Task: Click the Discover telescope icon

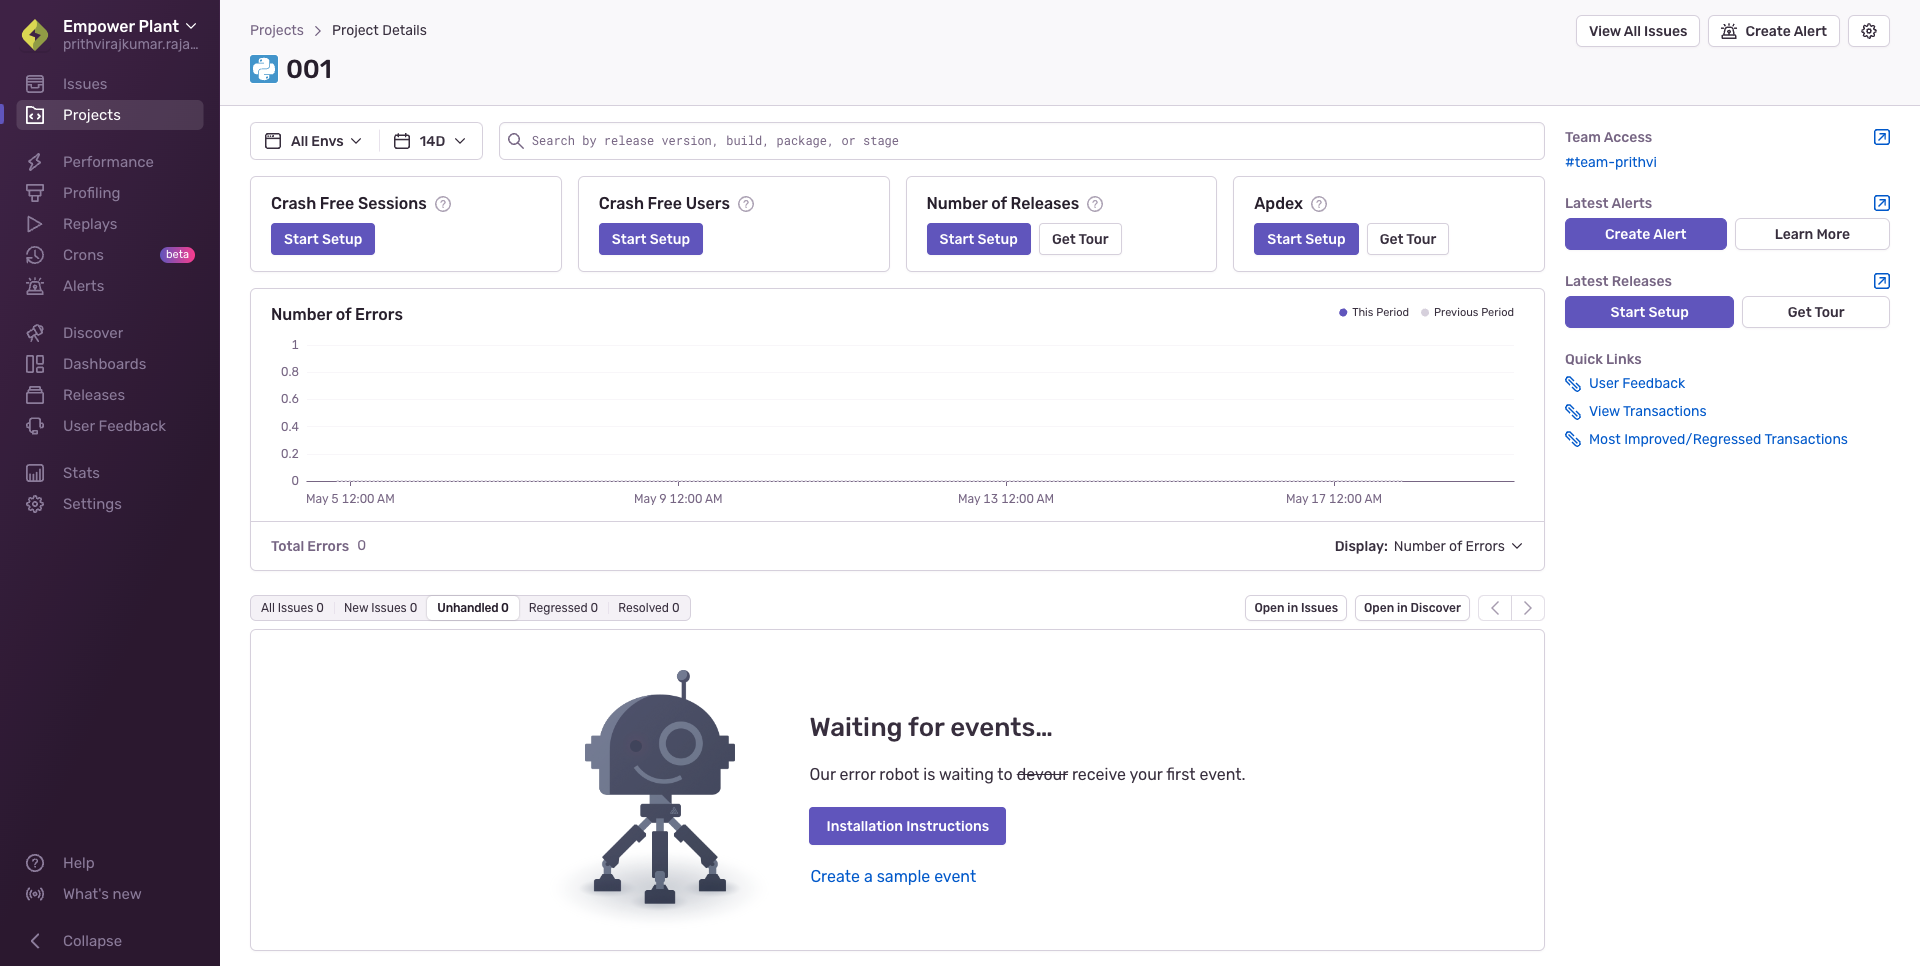Action: point(35,333)
